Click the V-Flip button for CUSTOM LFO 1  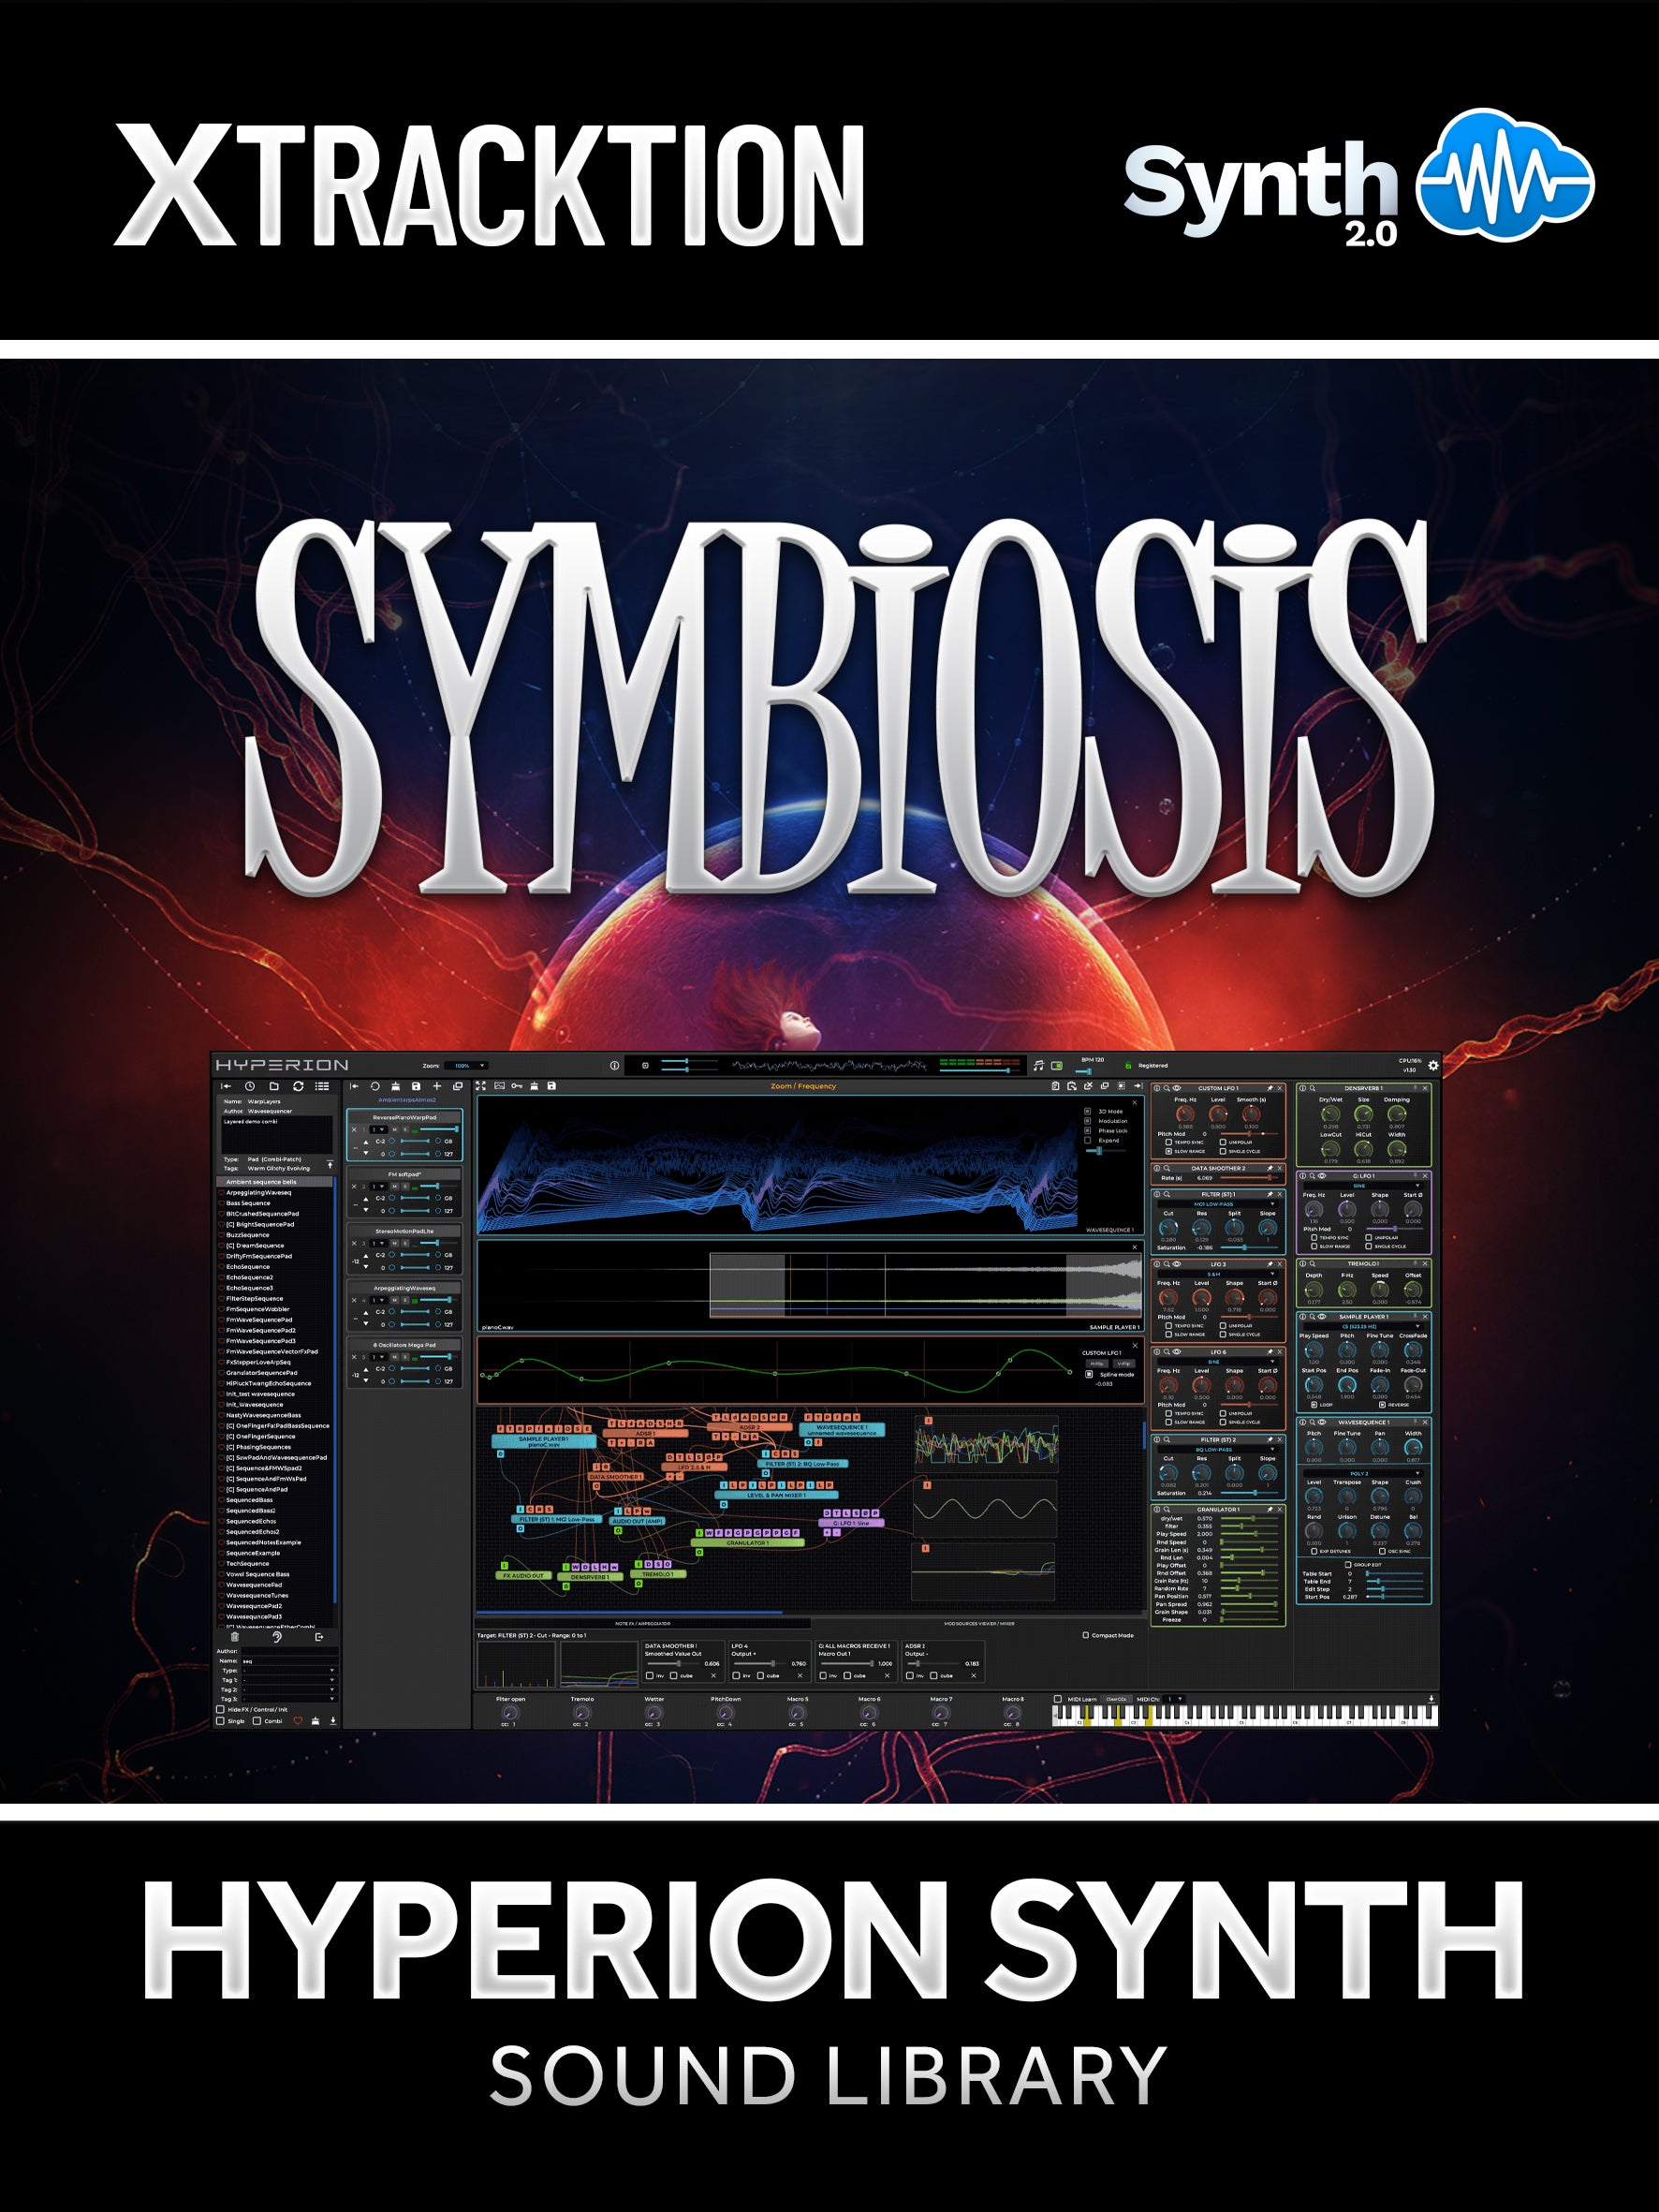tap(1124, 1364)
